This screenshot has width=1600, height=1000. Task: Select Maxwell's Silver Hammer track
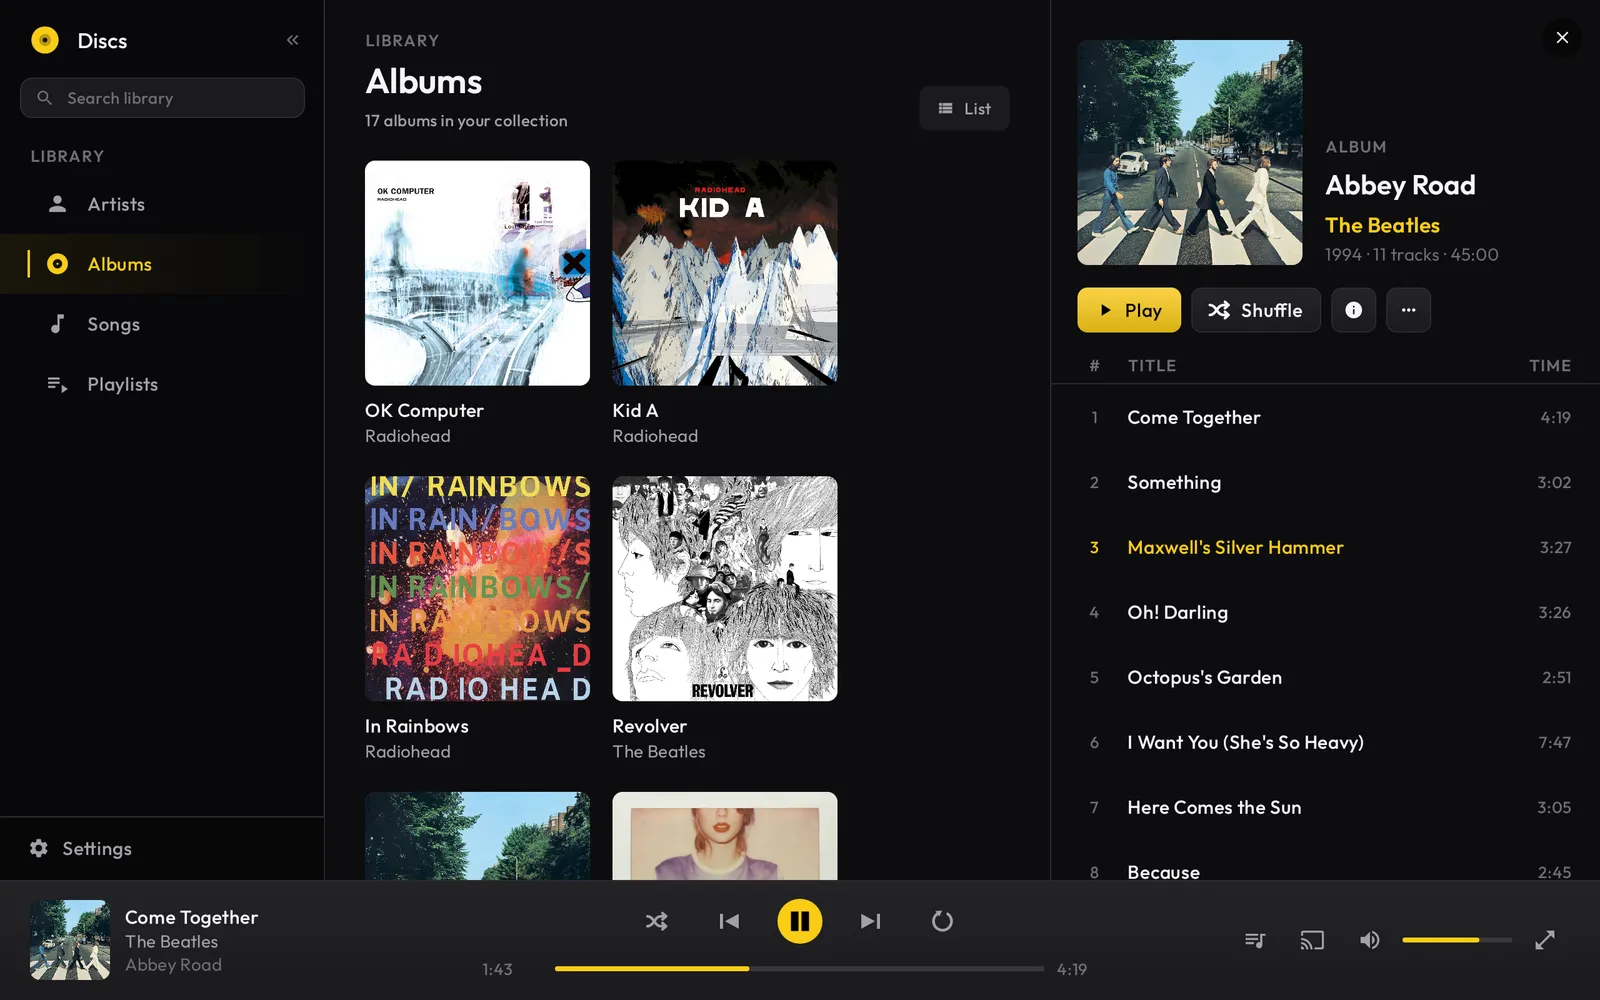(x=1325, y=547)
